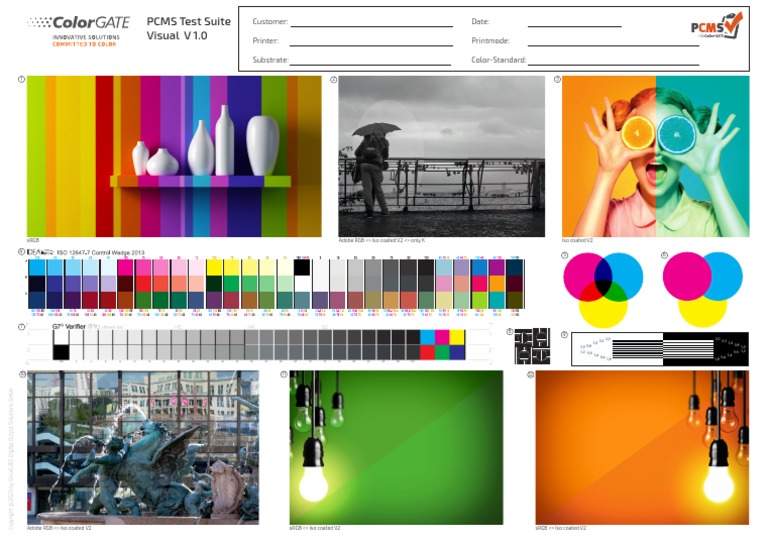Click the PCMS checkmark logo
Screen dimensions: 768x543
[x=716, y=25]
